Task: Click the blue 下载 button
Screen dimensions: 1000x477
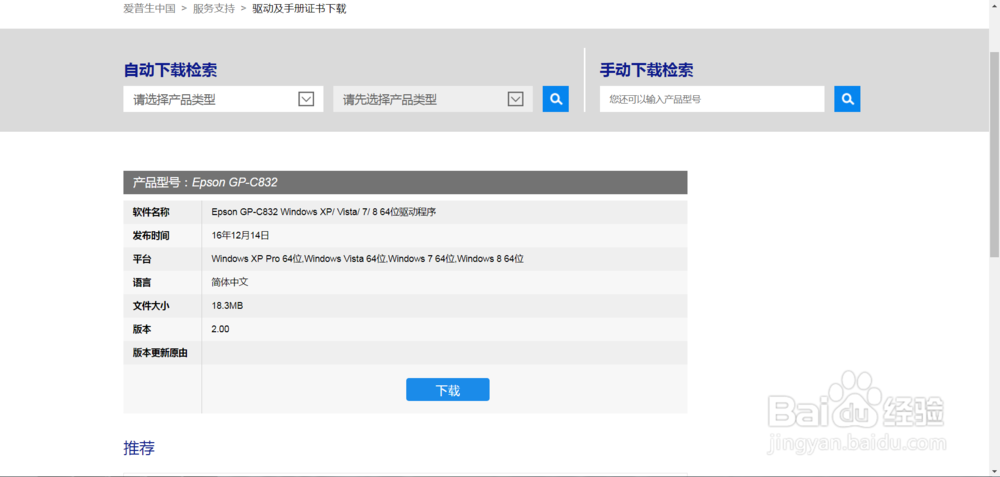Action: pyautogui.click(x=448, y=390)
